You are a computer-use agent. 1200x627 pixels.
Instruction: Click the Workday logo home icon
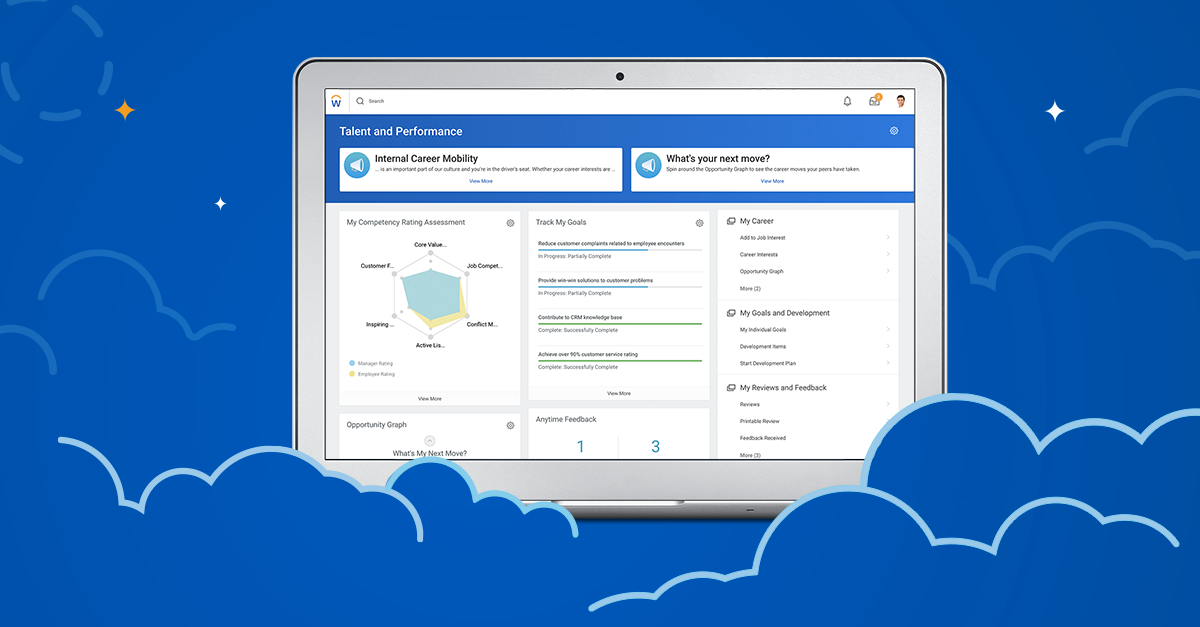(x=336, y=101)
